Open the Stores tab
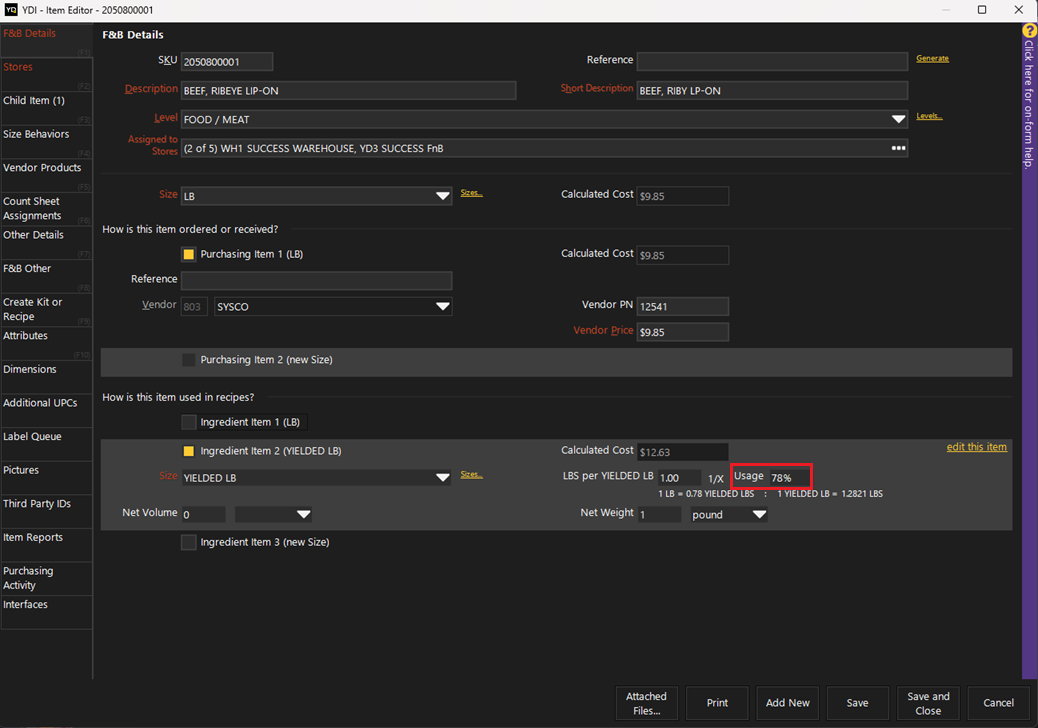 [x=46, y=74]
